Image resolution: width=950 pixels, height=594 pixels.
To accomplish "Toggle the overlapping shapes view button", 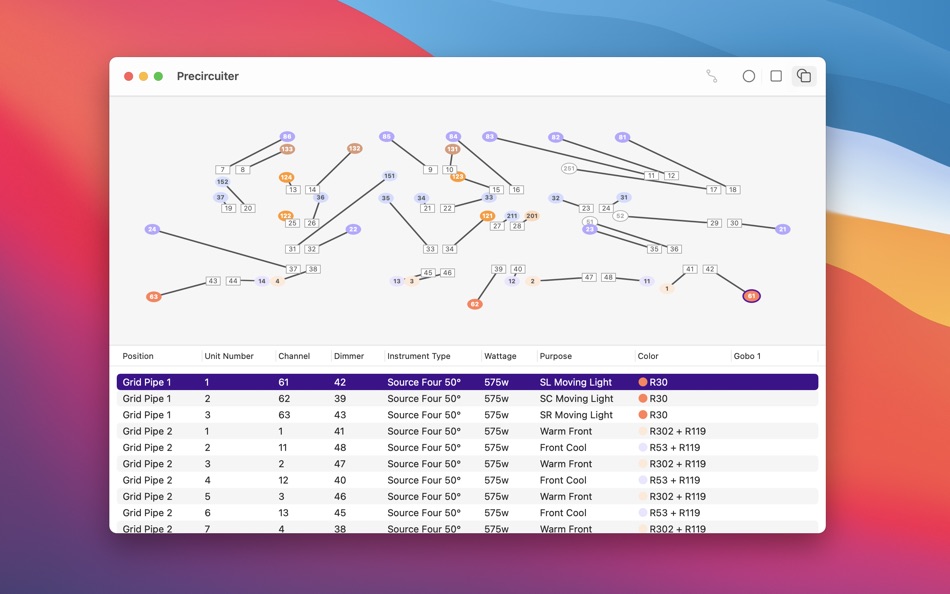I will point(804,76).
